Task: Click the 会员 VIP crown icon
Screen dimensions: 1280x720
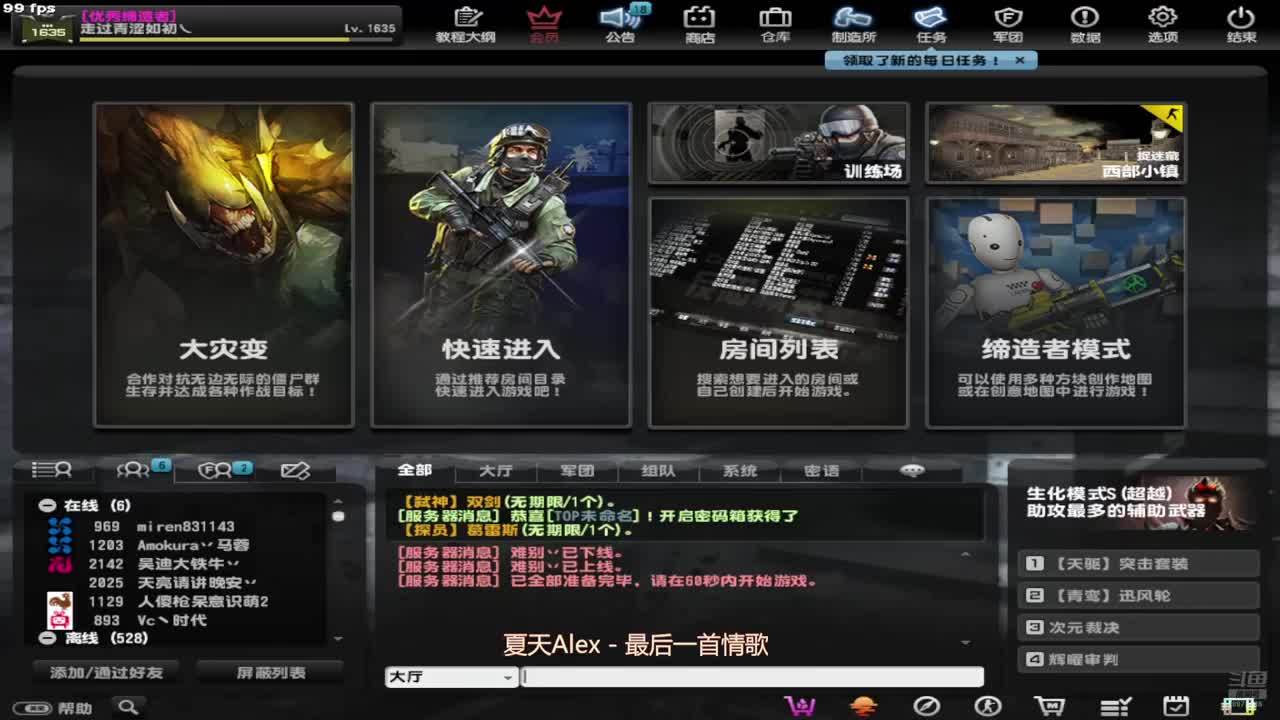Action: point(543,23)
